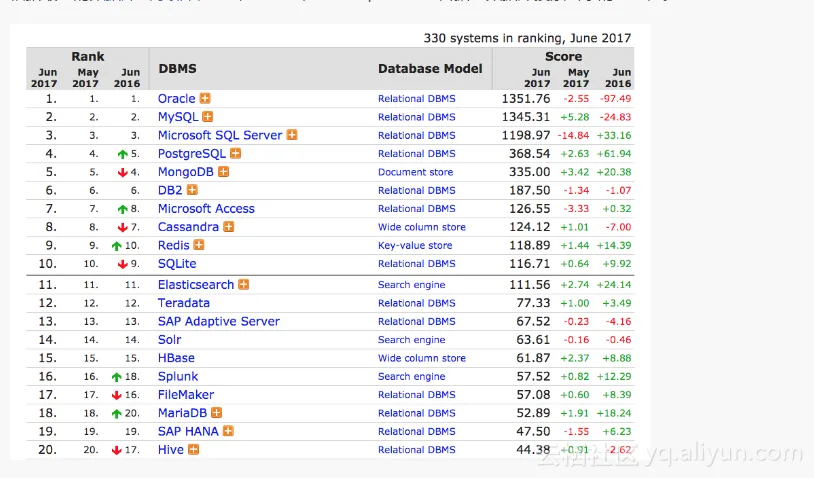This screenshot has height=478, width=814.
Task: Click Search engine in Elasticsearch row
Action: (412, 284)
